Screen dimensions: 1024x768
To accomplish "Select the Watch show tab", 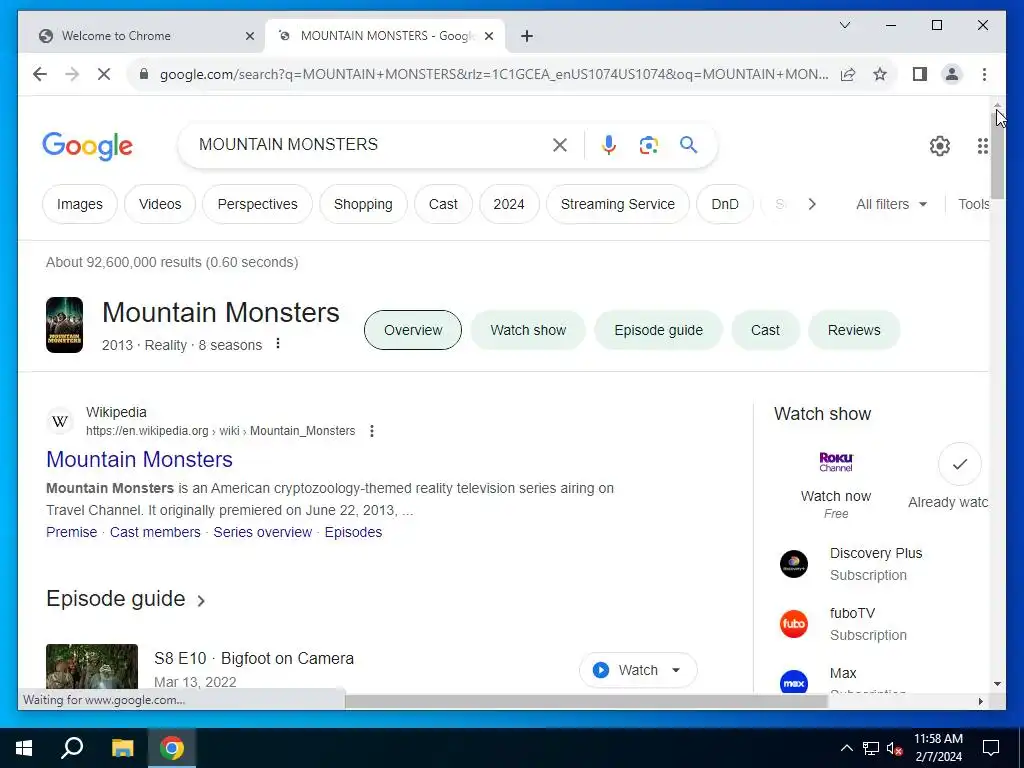I will [528, 330].
